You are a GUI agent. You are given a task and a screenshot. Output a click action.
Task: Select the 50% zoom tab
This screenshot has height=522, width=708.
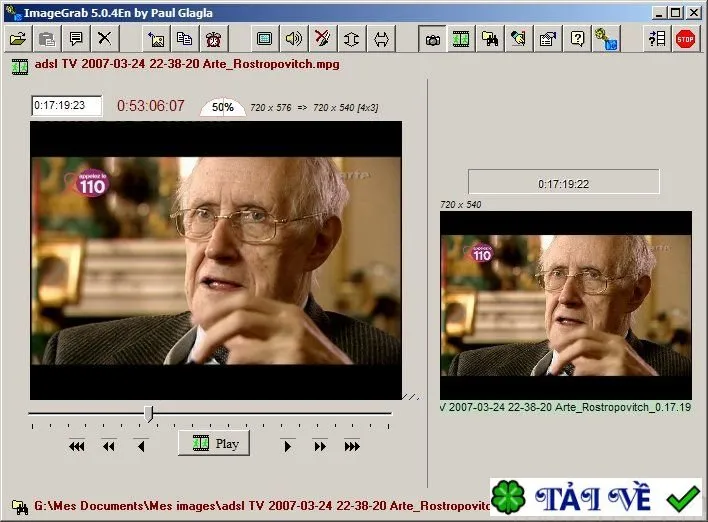(x=223, y=107)
